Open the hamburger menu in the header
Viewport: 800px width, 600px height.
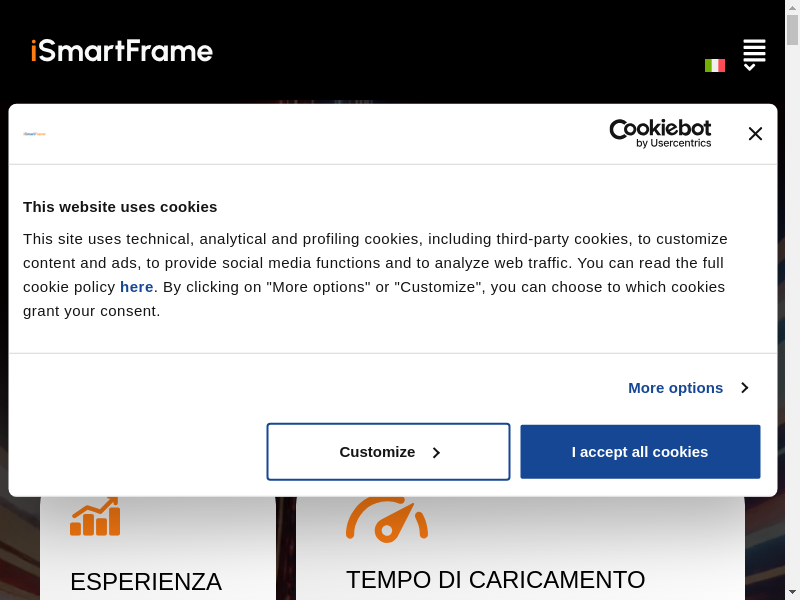point(754,49)
